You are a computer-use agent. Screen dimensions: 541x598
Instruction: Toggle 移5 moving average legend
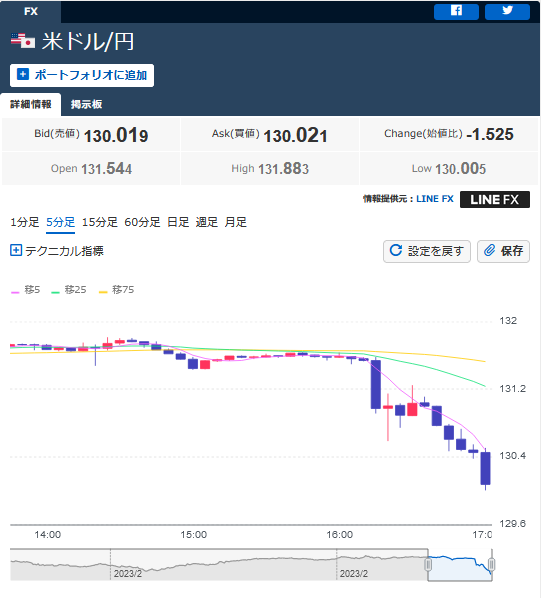pyautogui.click(x=26, y=290)
